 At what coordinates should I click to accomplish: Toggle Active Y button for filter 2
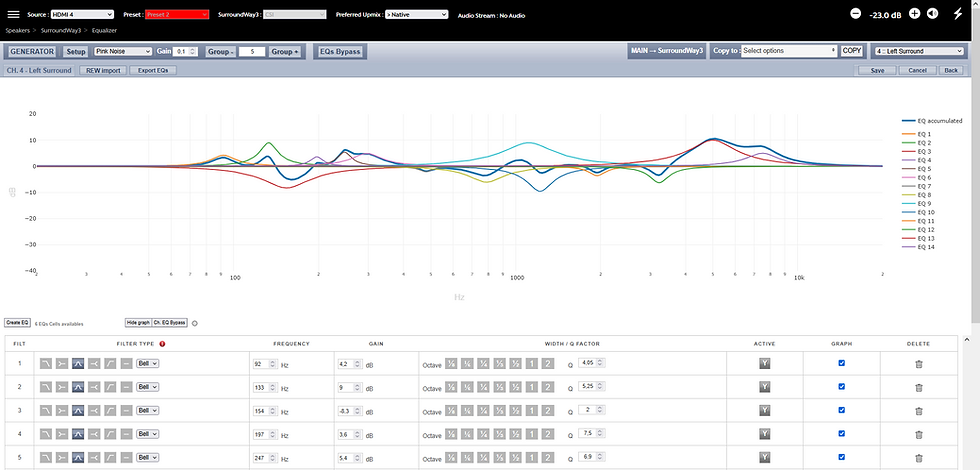point(764,387)
